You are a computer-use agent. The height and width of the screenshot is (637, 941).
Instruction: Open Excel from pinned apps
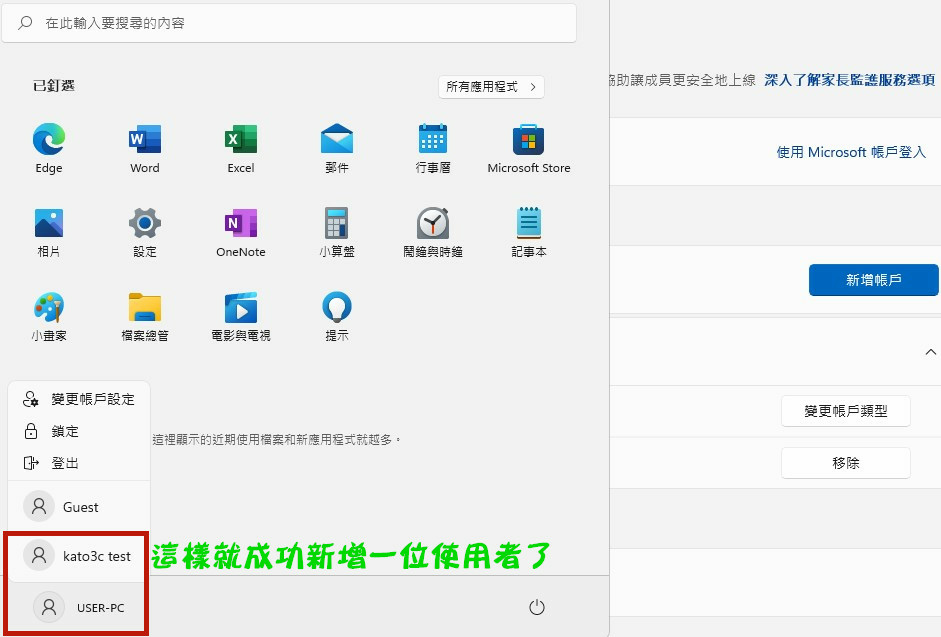[x=241, y=148]
